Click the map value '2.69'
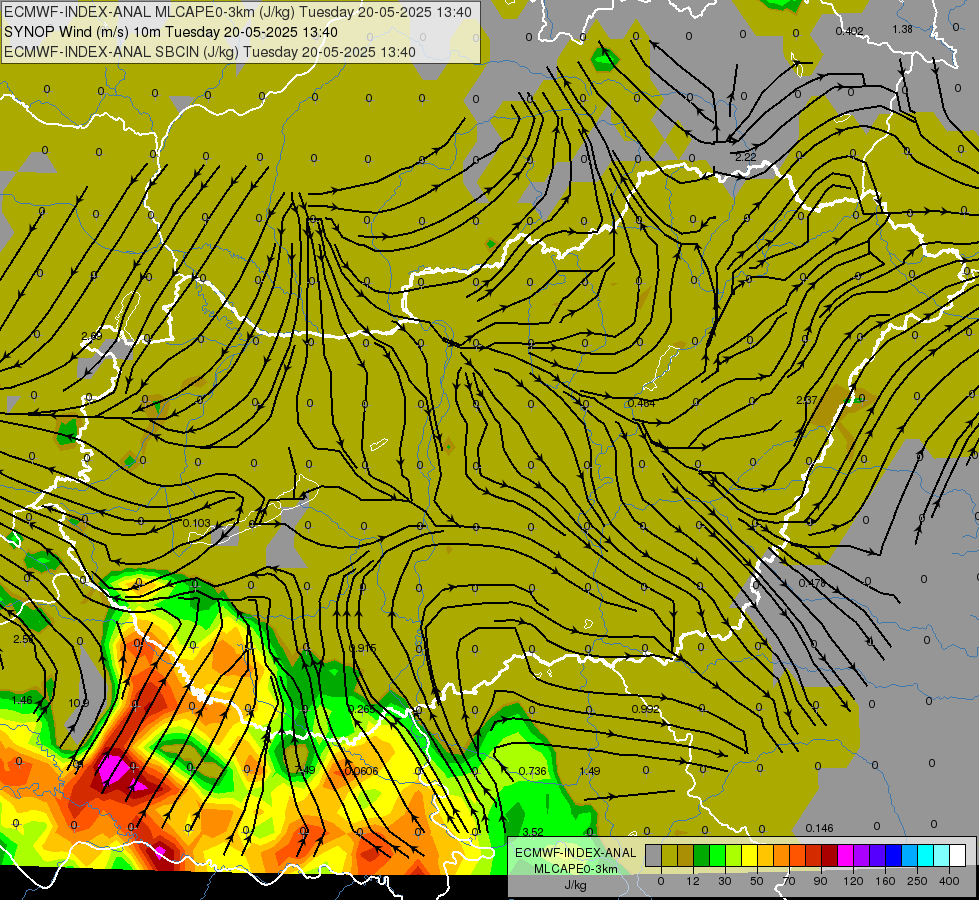 point(92,336)
